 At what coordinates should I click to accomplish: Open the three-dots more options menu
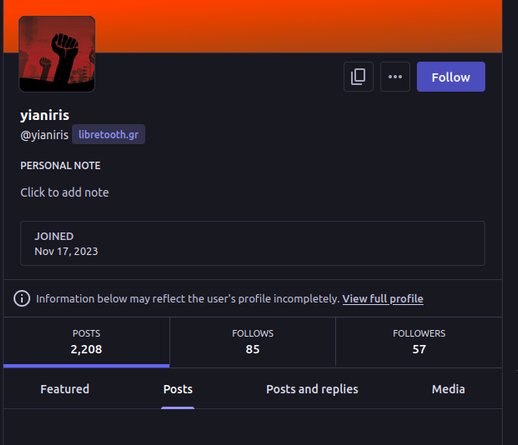[x=395, y=77]
